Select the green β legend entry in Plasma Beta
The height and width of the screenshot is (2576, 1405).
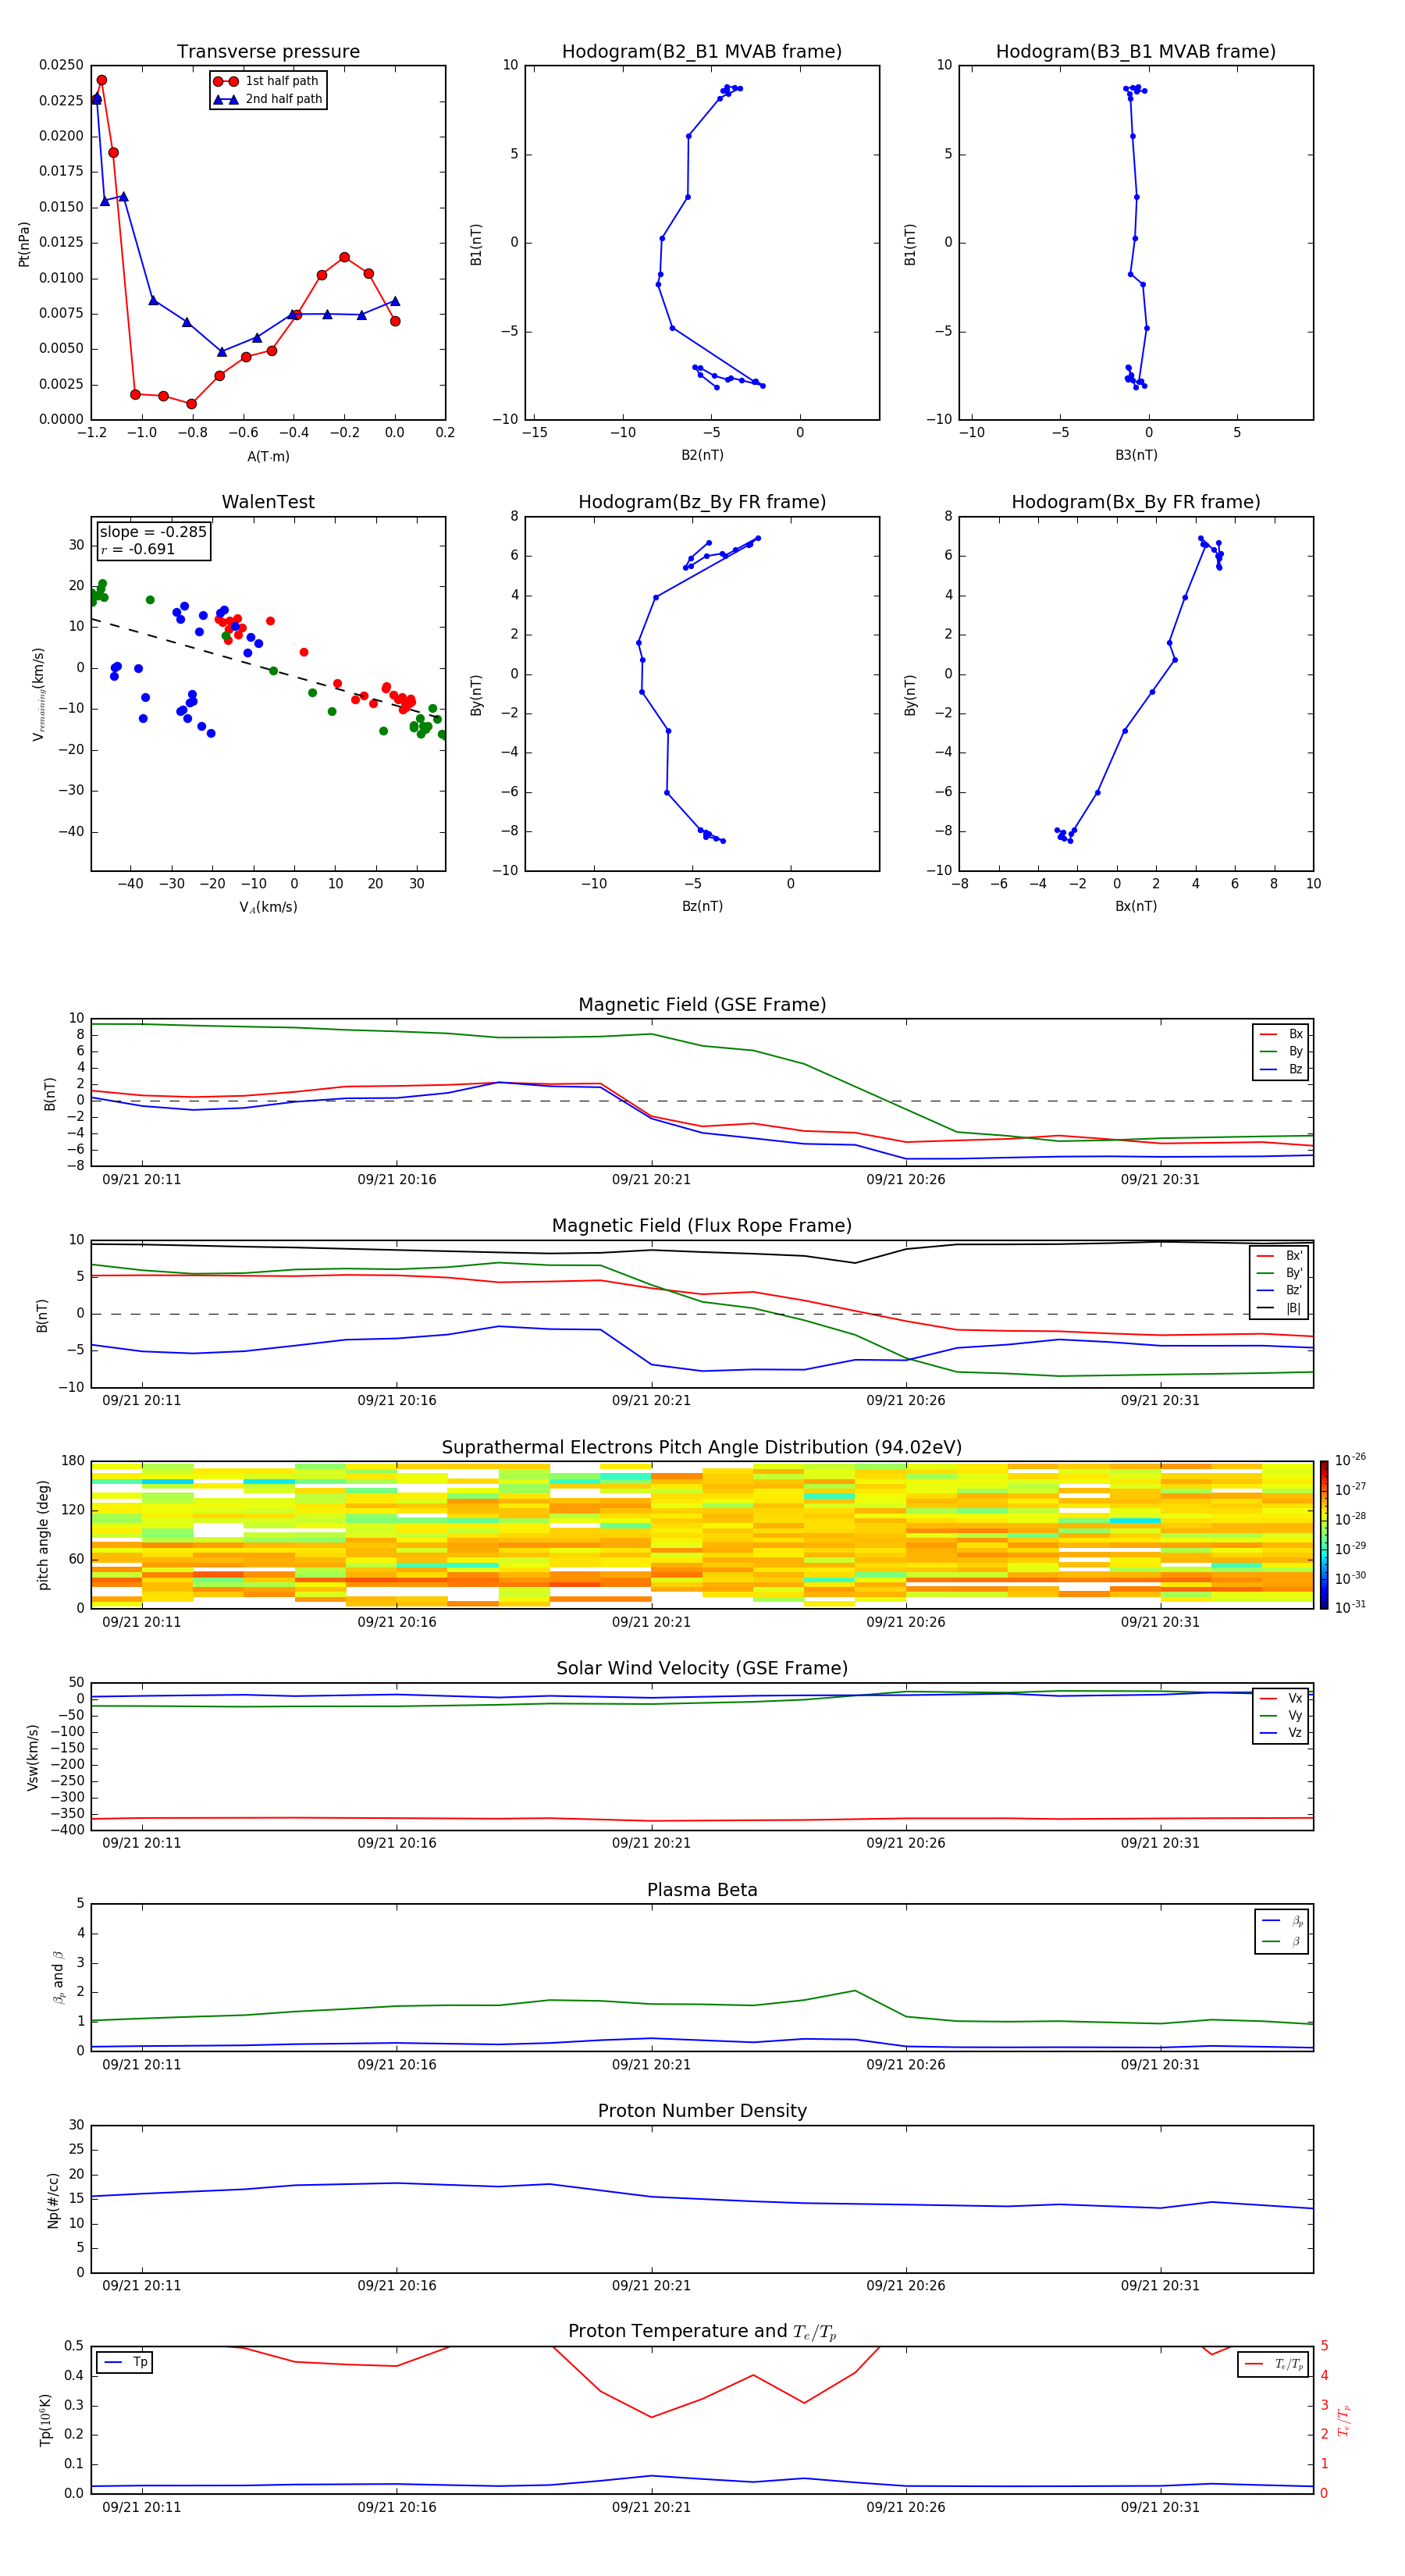click(x=1282, y=1941)
